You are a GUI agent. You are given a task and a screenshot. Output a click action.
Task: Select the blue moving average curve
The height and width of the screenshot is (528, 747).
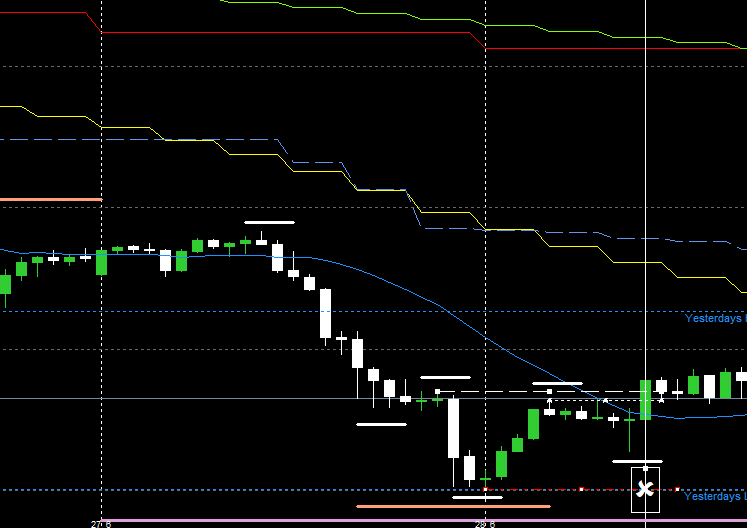pyautogui.click(x=400, y=290)
